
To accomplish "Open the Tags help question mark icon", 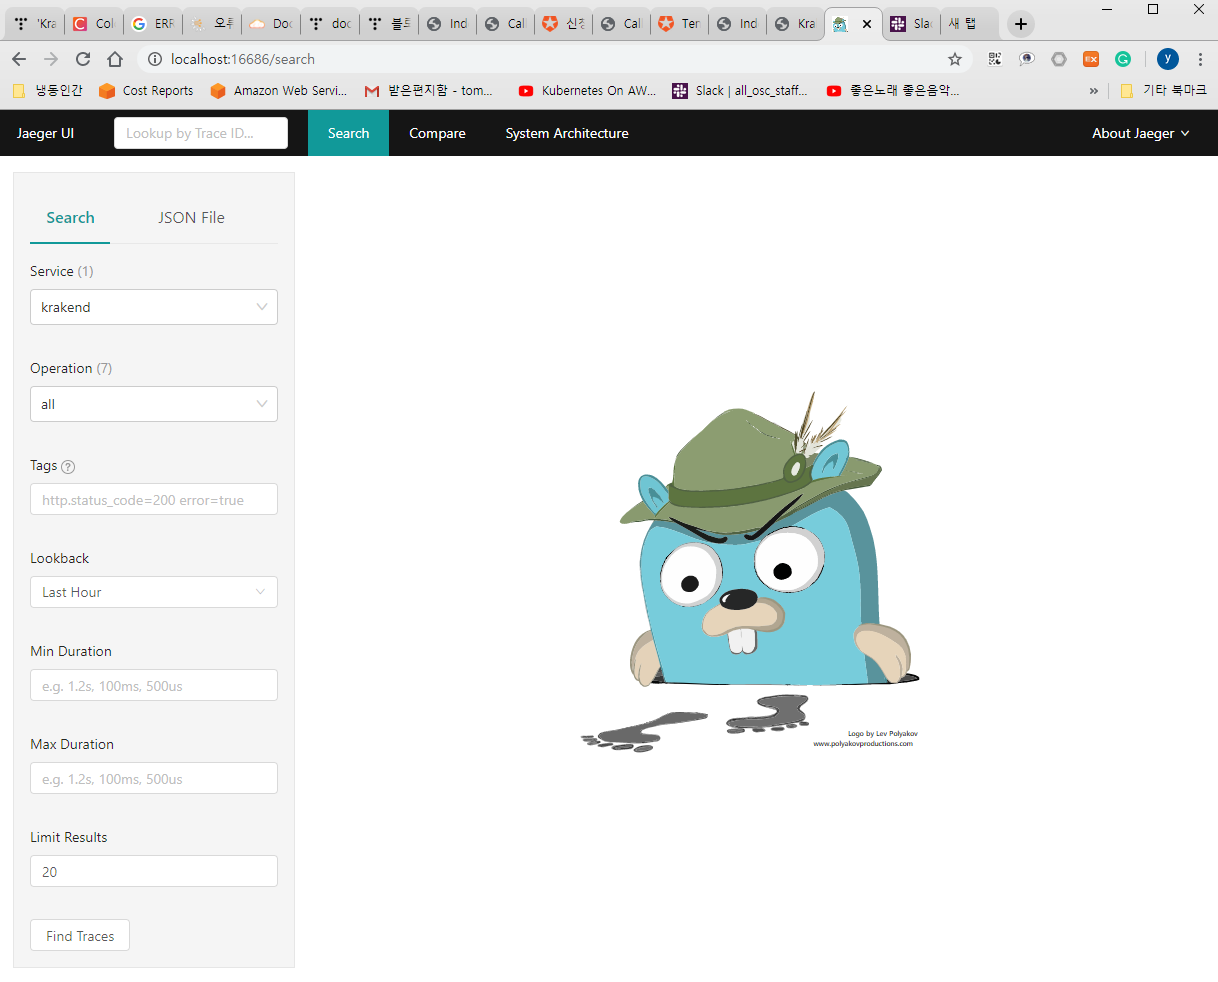I will (68, 466).
